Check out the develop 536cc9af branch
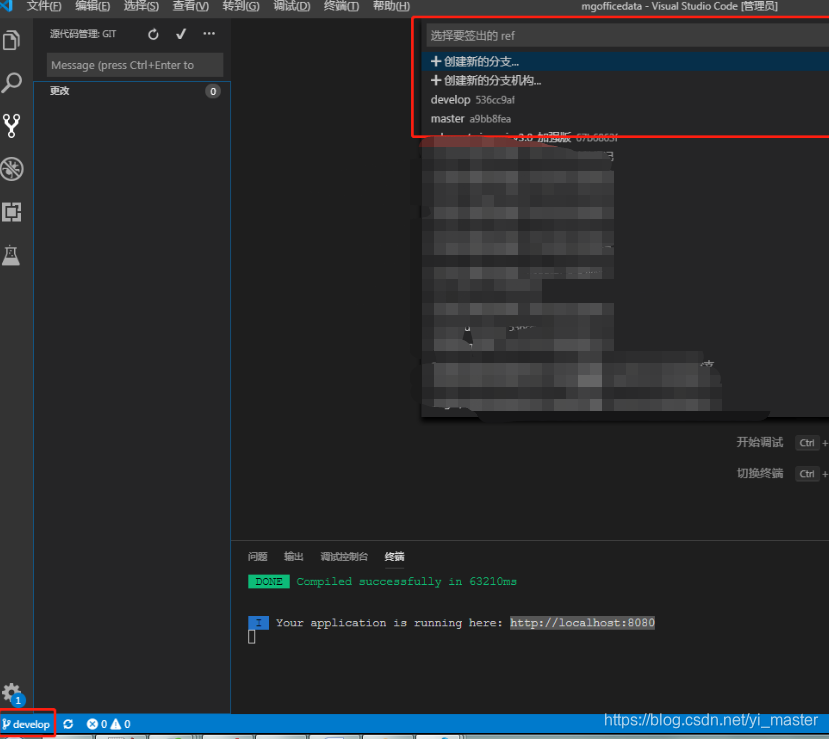This screenshot has height=739, width=829. (x=626, y=99)
